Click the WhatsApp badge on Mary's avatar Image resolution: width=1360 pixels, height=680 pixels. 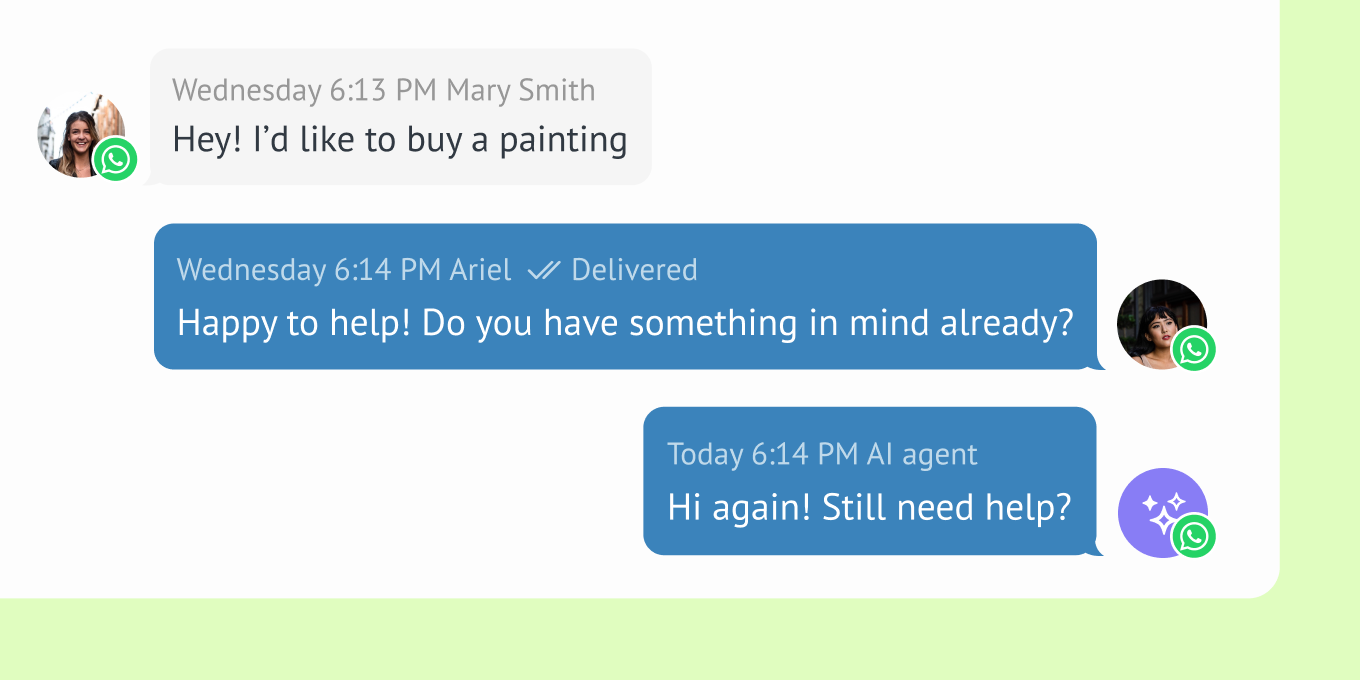(115, 160)
